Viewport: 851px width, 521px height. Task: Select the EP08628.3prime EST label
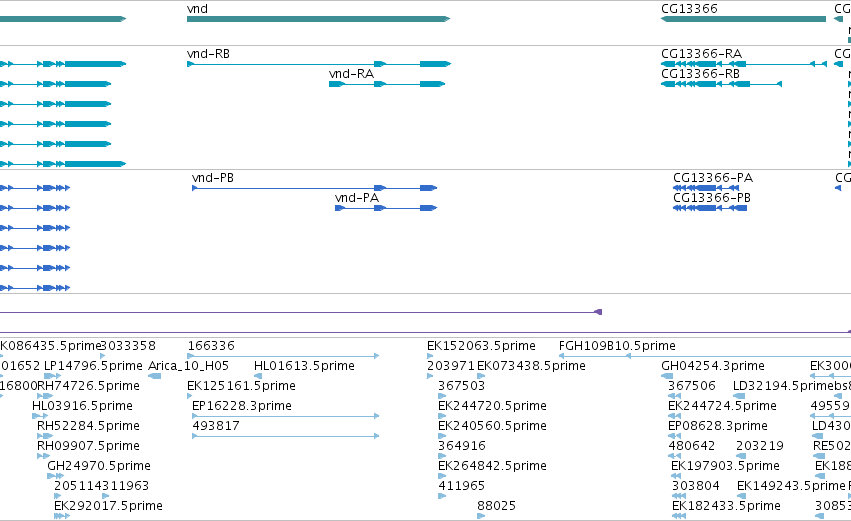point(717,426)
